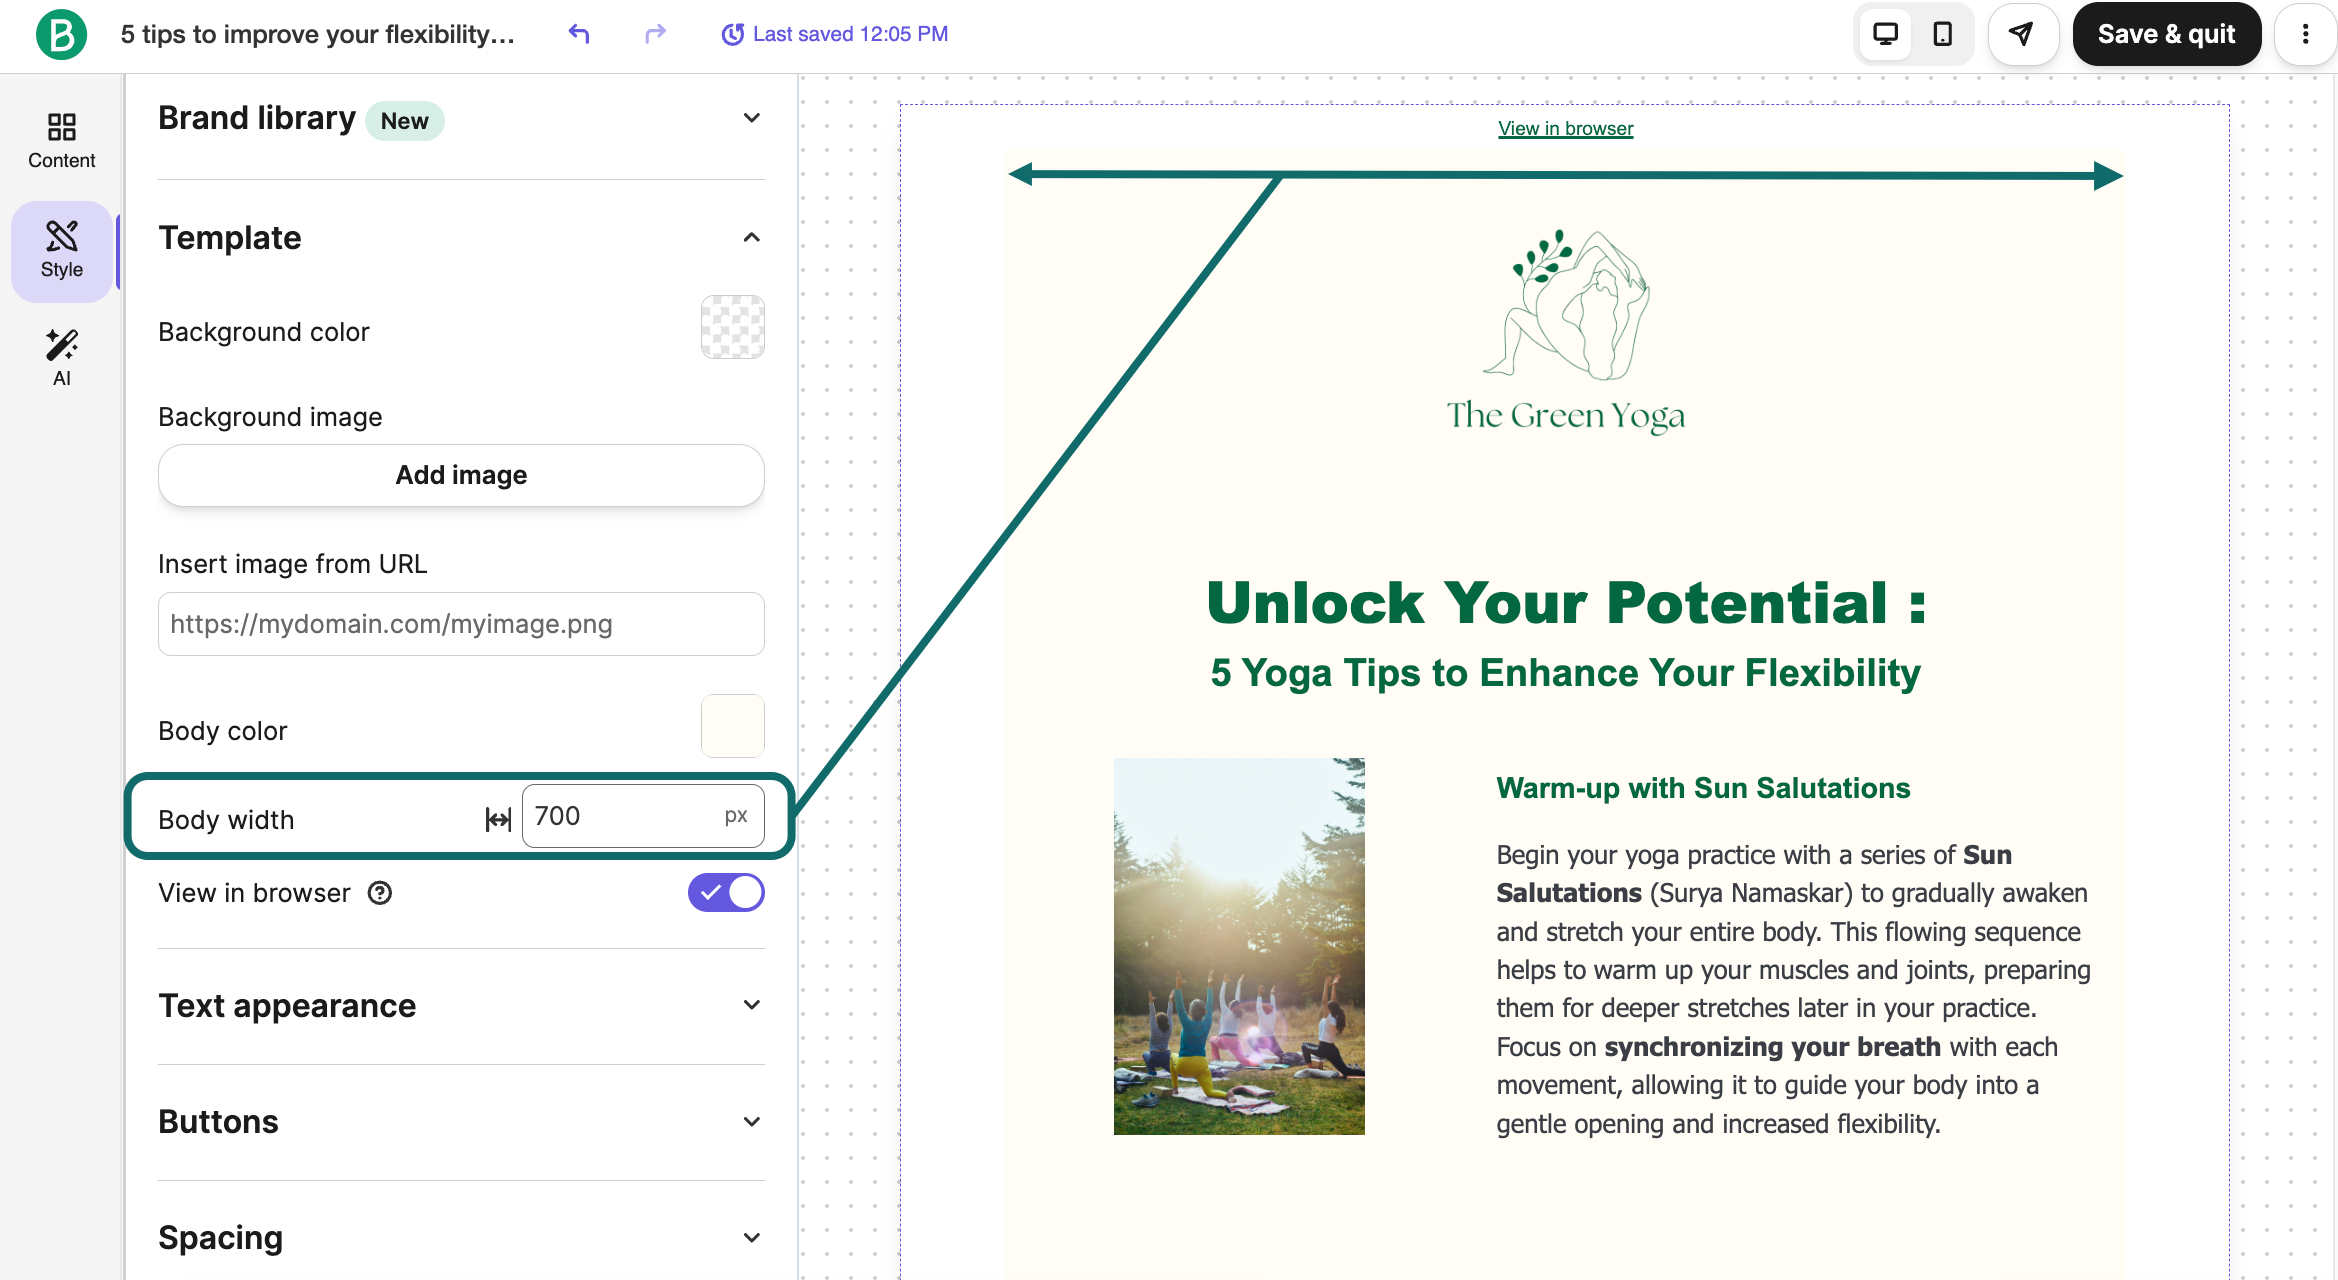Disable the View in browser toggle
Screen dimensions: 2338x1280
726,893
